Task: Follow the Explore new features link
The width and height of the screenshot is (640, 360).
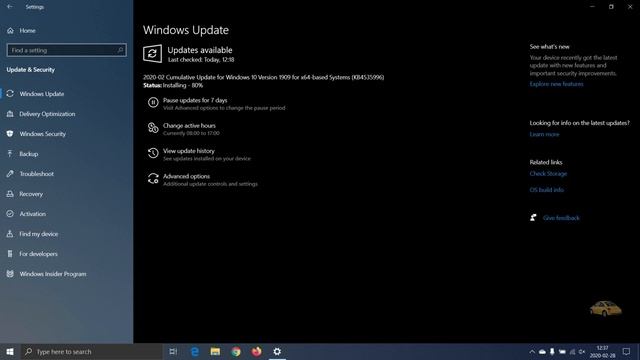Action: (556, 84)
